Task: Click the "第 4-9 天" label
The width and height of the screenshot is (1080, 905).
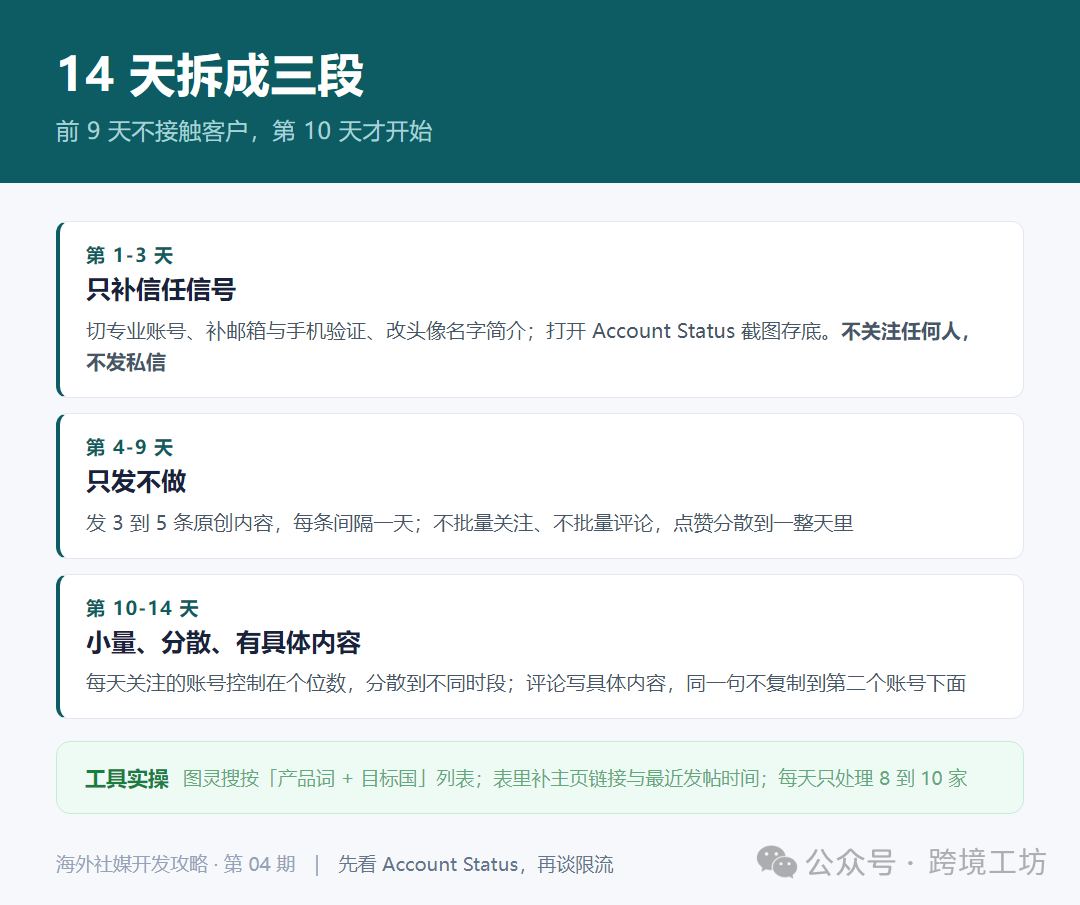Action: click(129, 448)
